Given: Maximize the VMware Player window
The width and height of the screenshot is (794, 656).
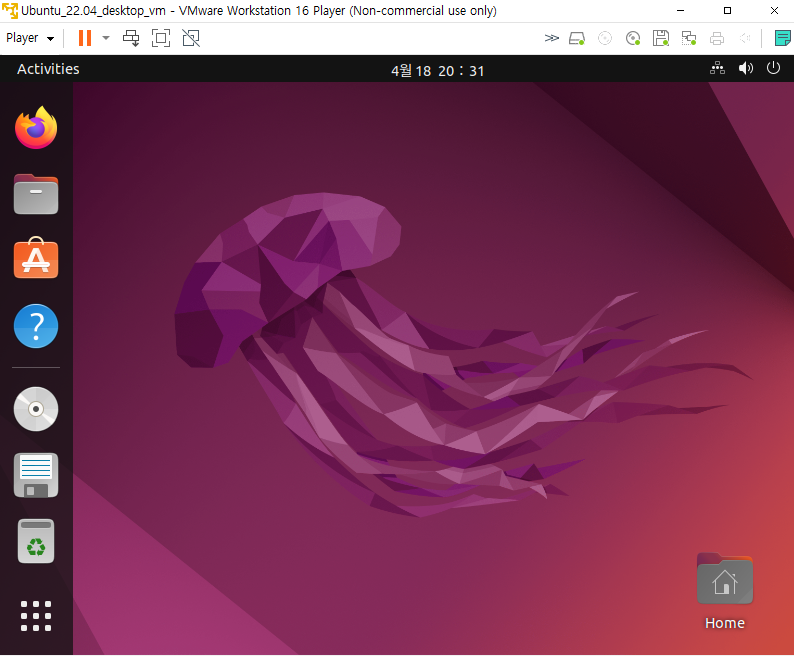Looking at the screenshot, I should [x=727, y=11].
